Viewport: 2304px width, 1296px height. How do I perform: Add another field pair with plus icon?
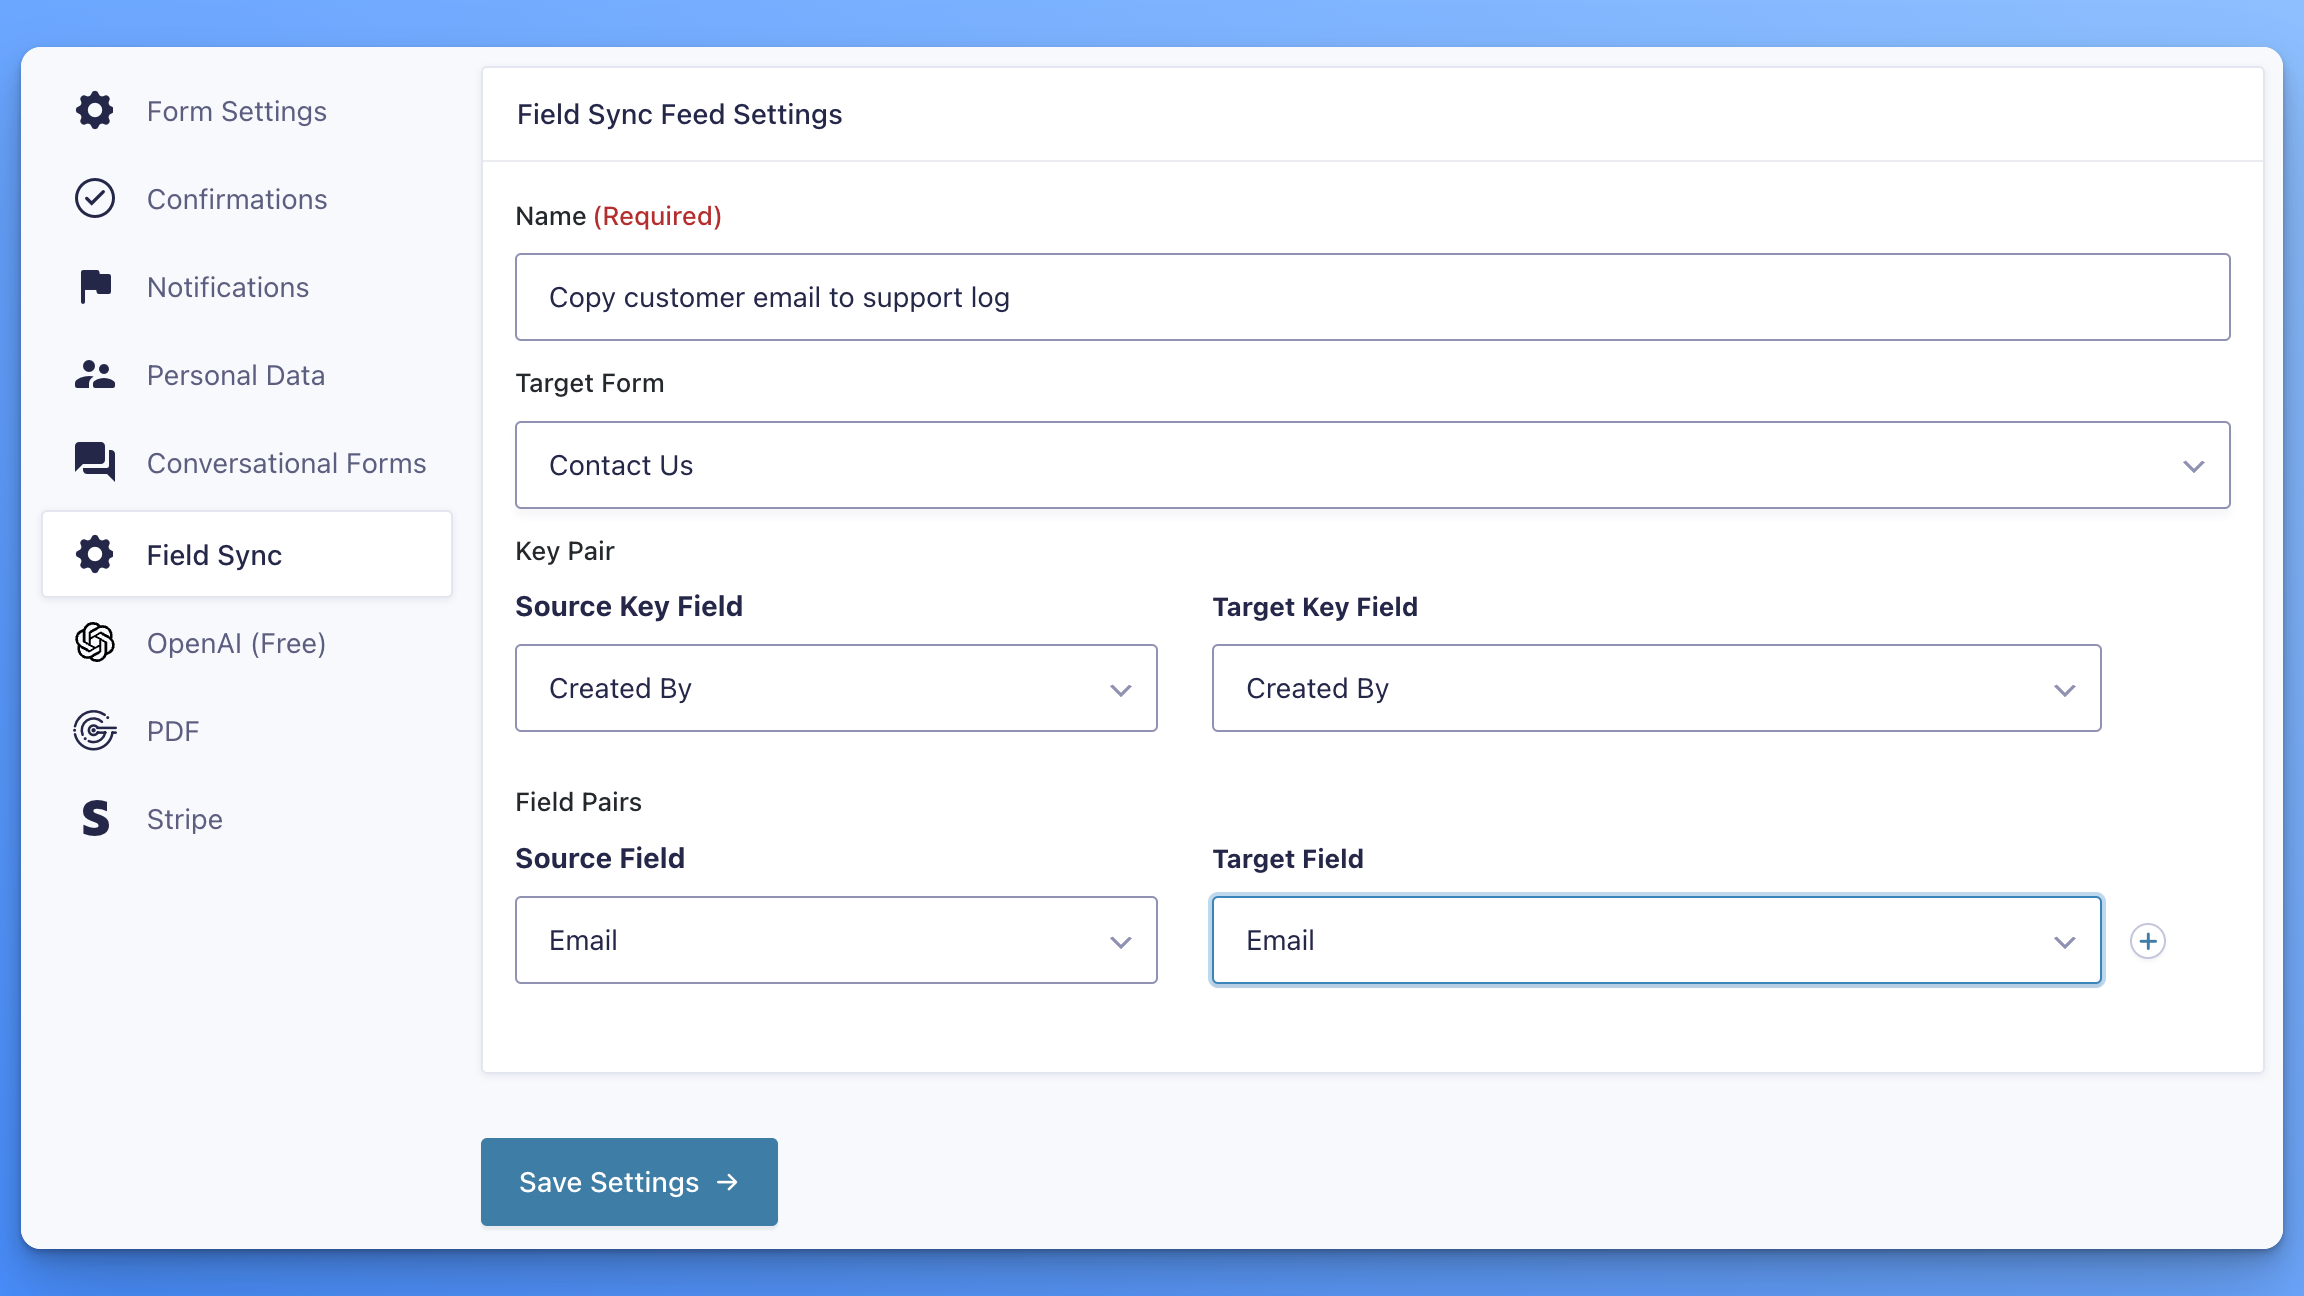coord(2148,941)
